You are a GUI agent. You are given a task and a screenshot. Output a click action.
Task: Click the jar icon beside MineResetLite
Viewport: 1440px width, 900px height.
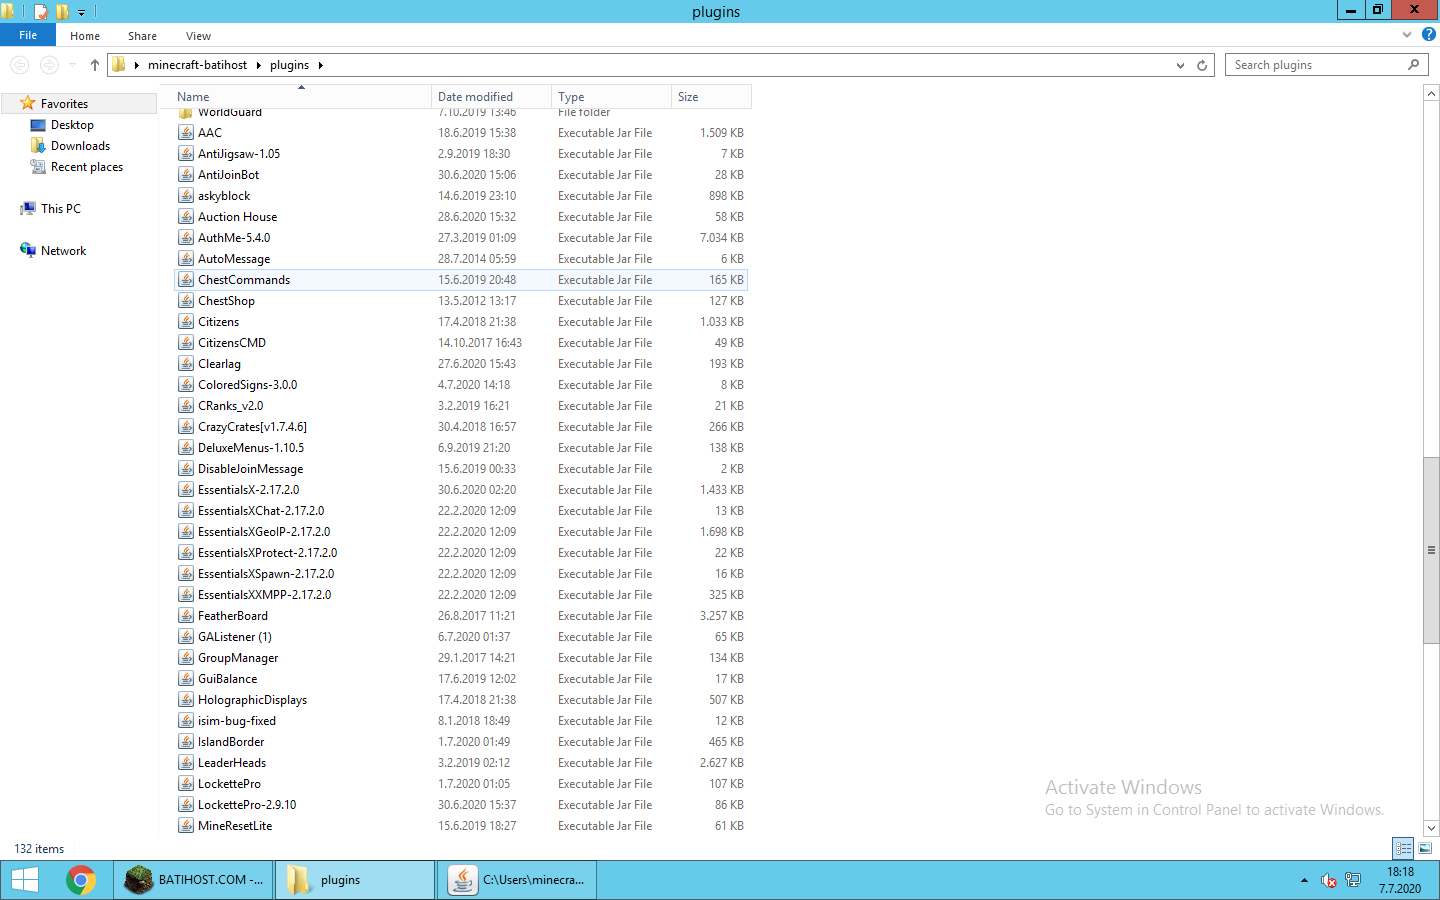coord(186,826)
